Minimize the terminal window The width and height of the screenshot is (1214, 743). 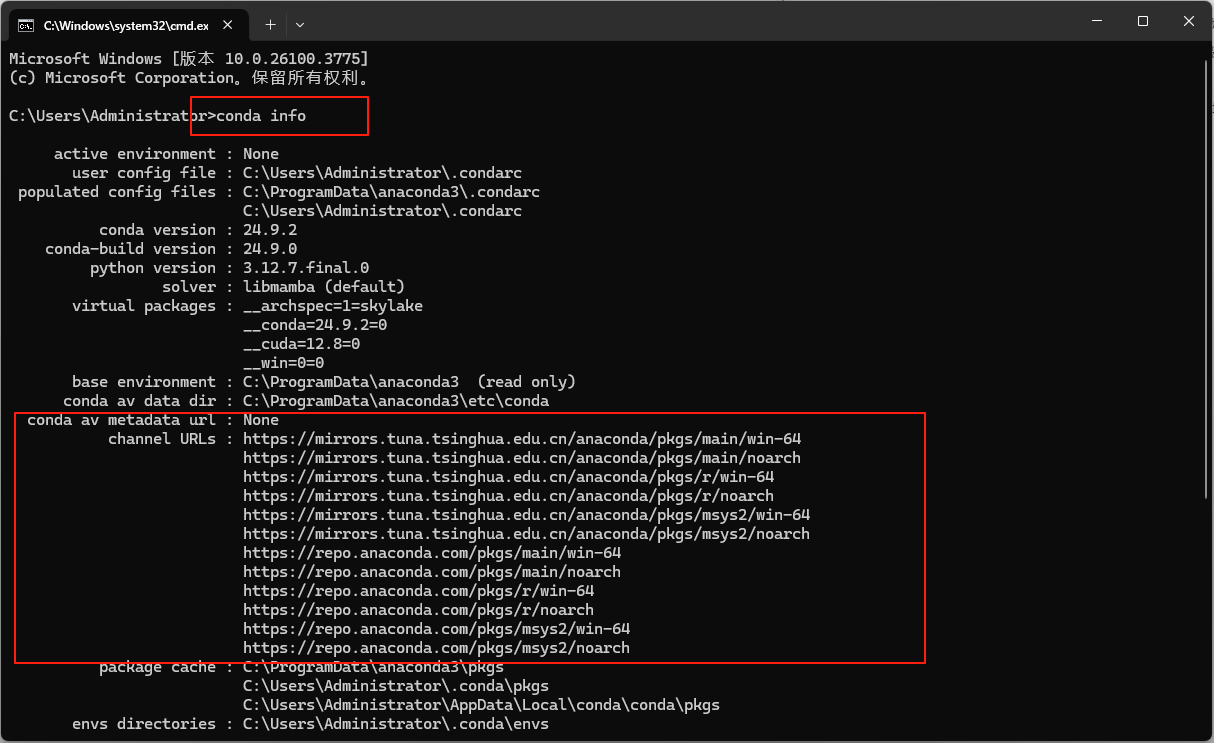[x=1096, y=21]
